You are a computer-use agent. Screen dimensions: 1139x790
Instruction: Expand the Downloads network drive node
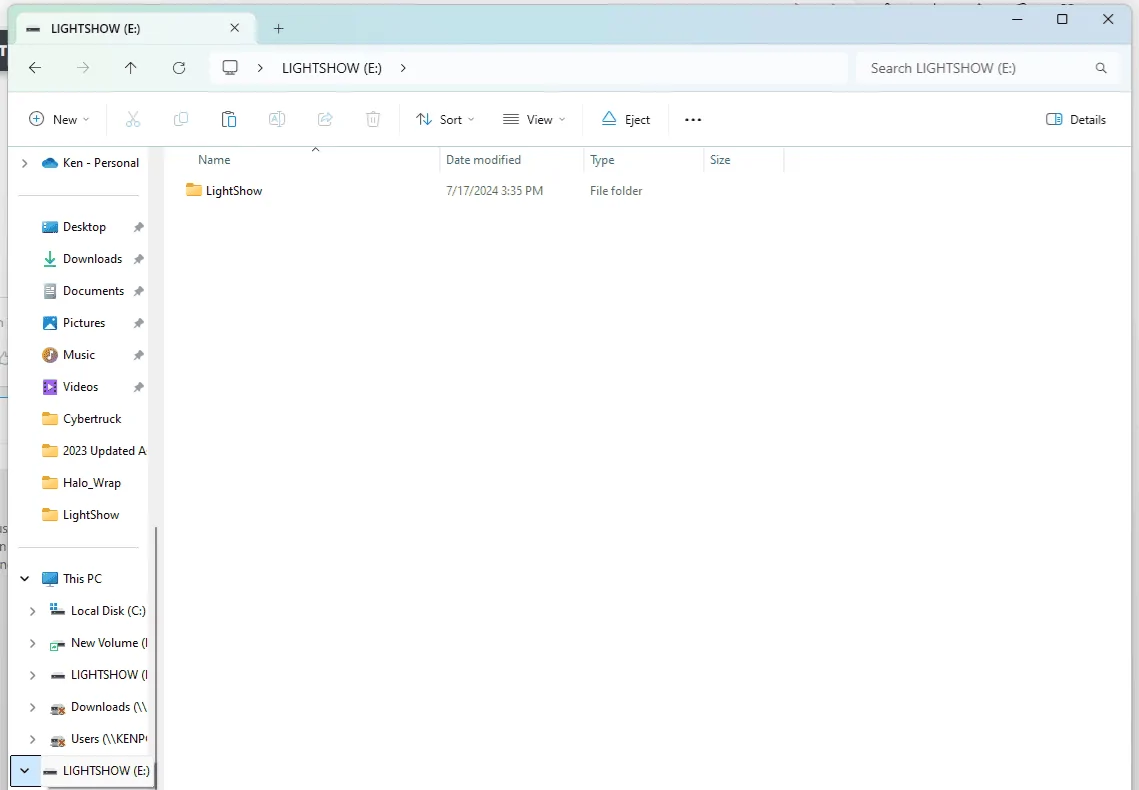pyautogui.click(x=33, y=707)
